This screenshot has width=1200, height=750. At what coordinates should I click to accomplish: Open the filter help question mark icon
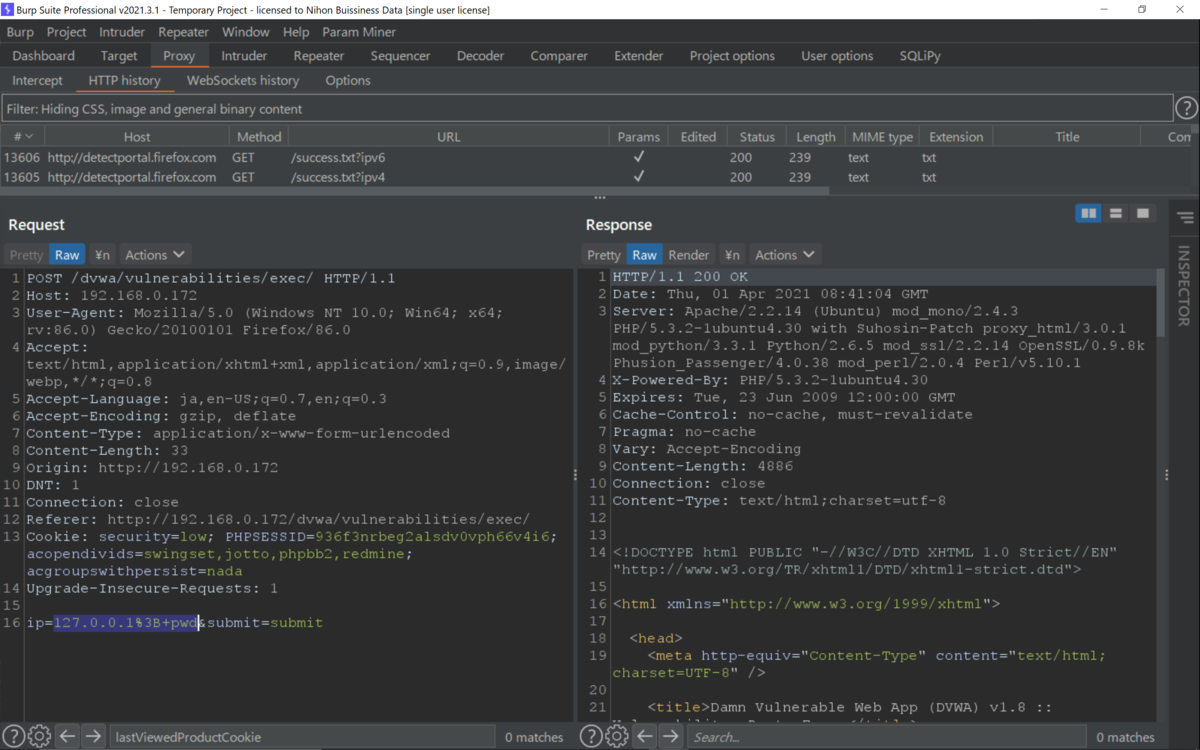pyautogui.click(x=1186, y=108)
